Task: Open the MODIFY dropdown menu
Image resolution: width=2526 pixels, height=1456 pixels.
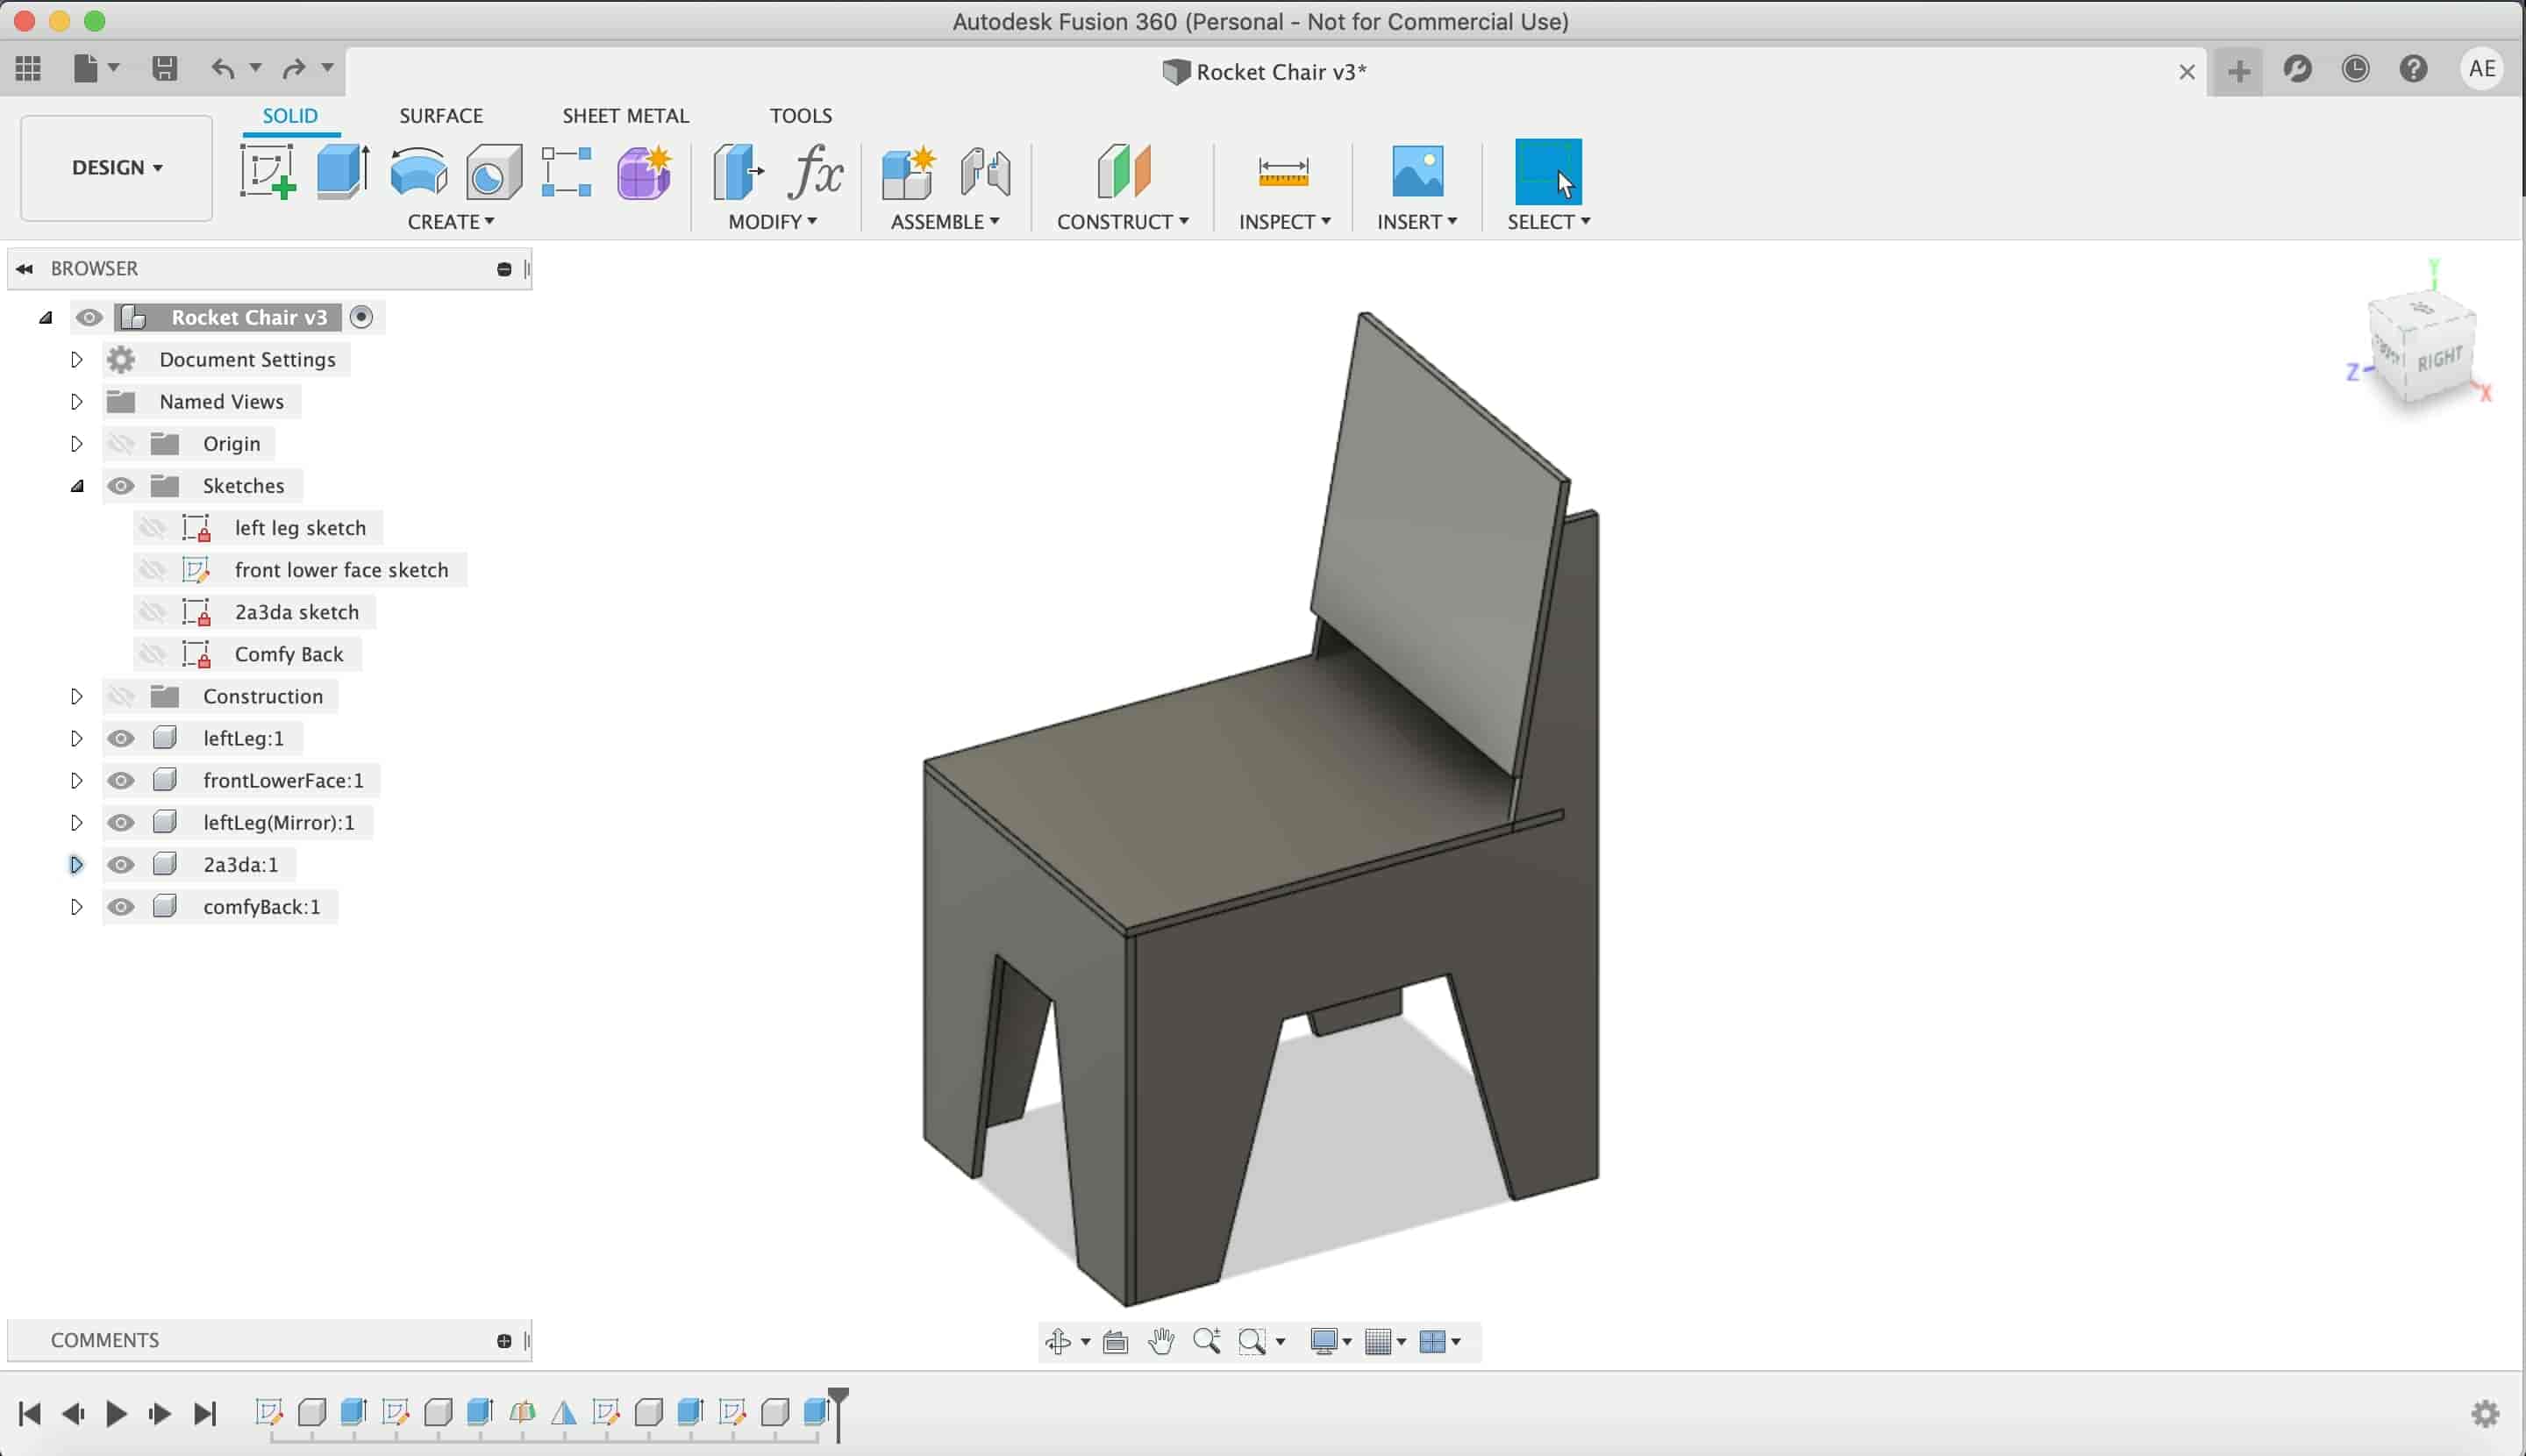Action: 772,222
